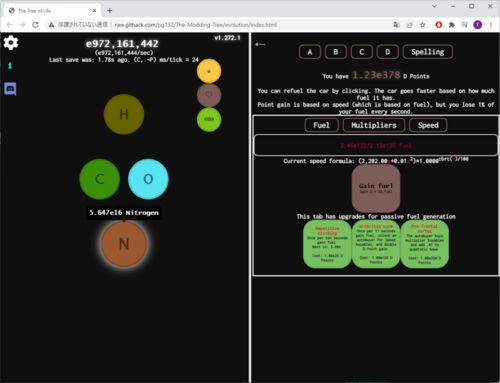The width and height of the screenshot is (500, 383).
Task: Click the address bar URL
Action: 196,25
